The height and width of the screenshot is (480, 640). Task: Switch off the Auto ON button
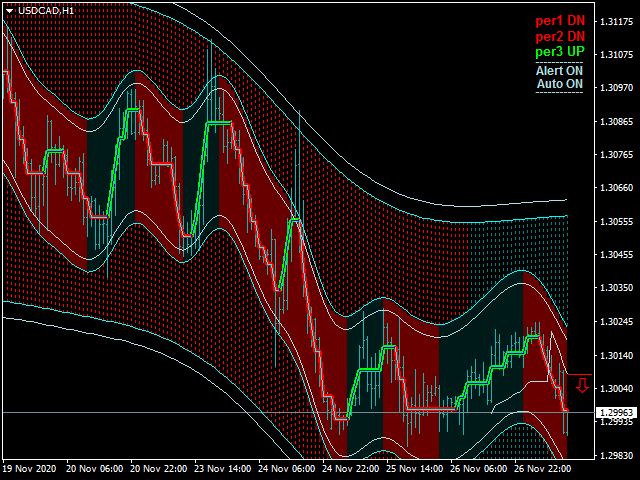[560, 84]
